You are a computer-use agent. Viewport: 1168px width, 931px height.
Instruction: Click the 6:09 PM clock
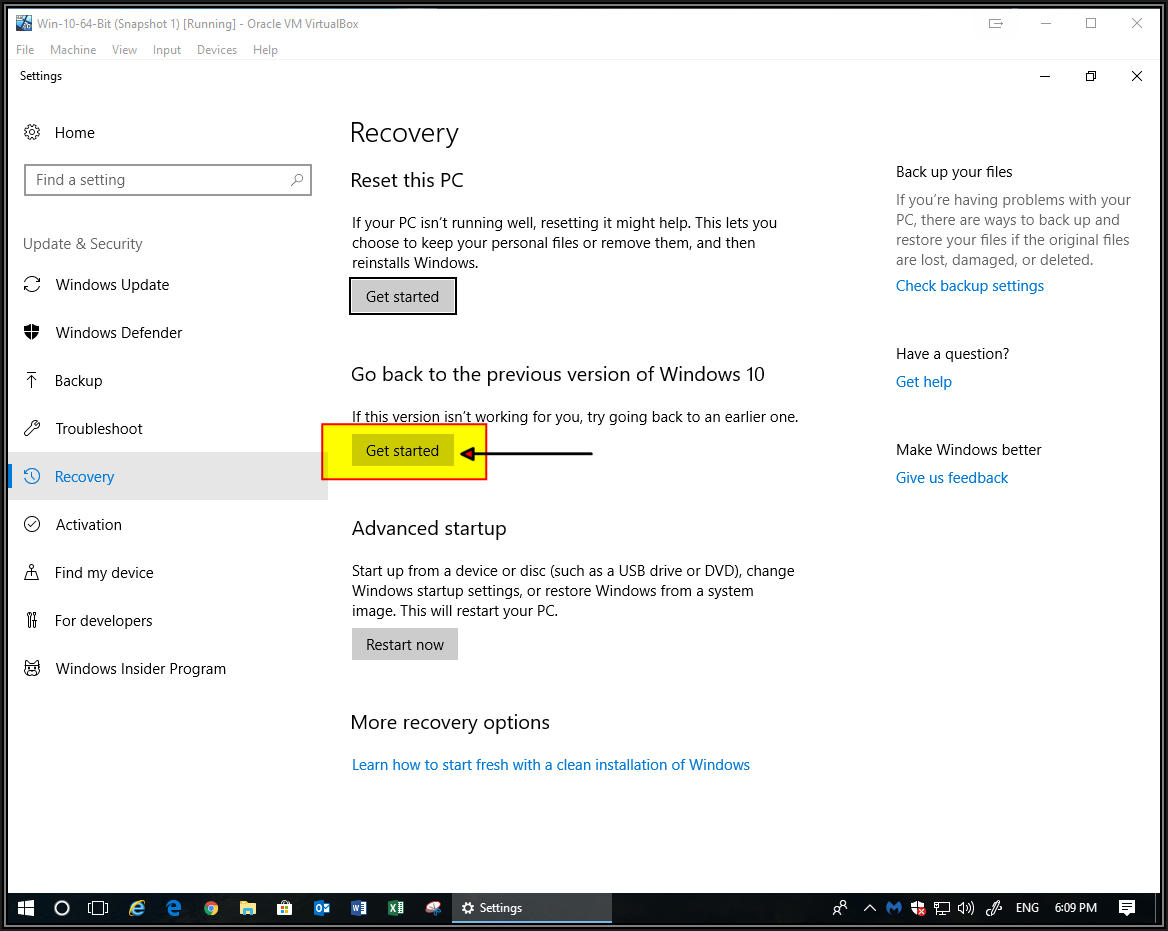point(1076,908)
